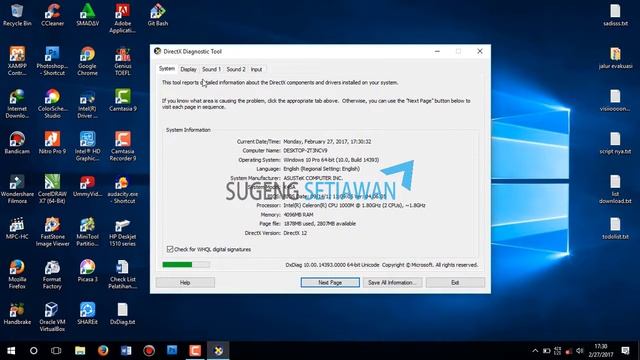Click the DirectX Diagnostic Tool title bar icon

tap(158, 51)
